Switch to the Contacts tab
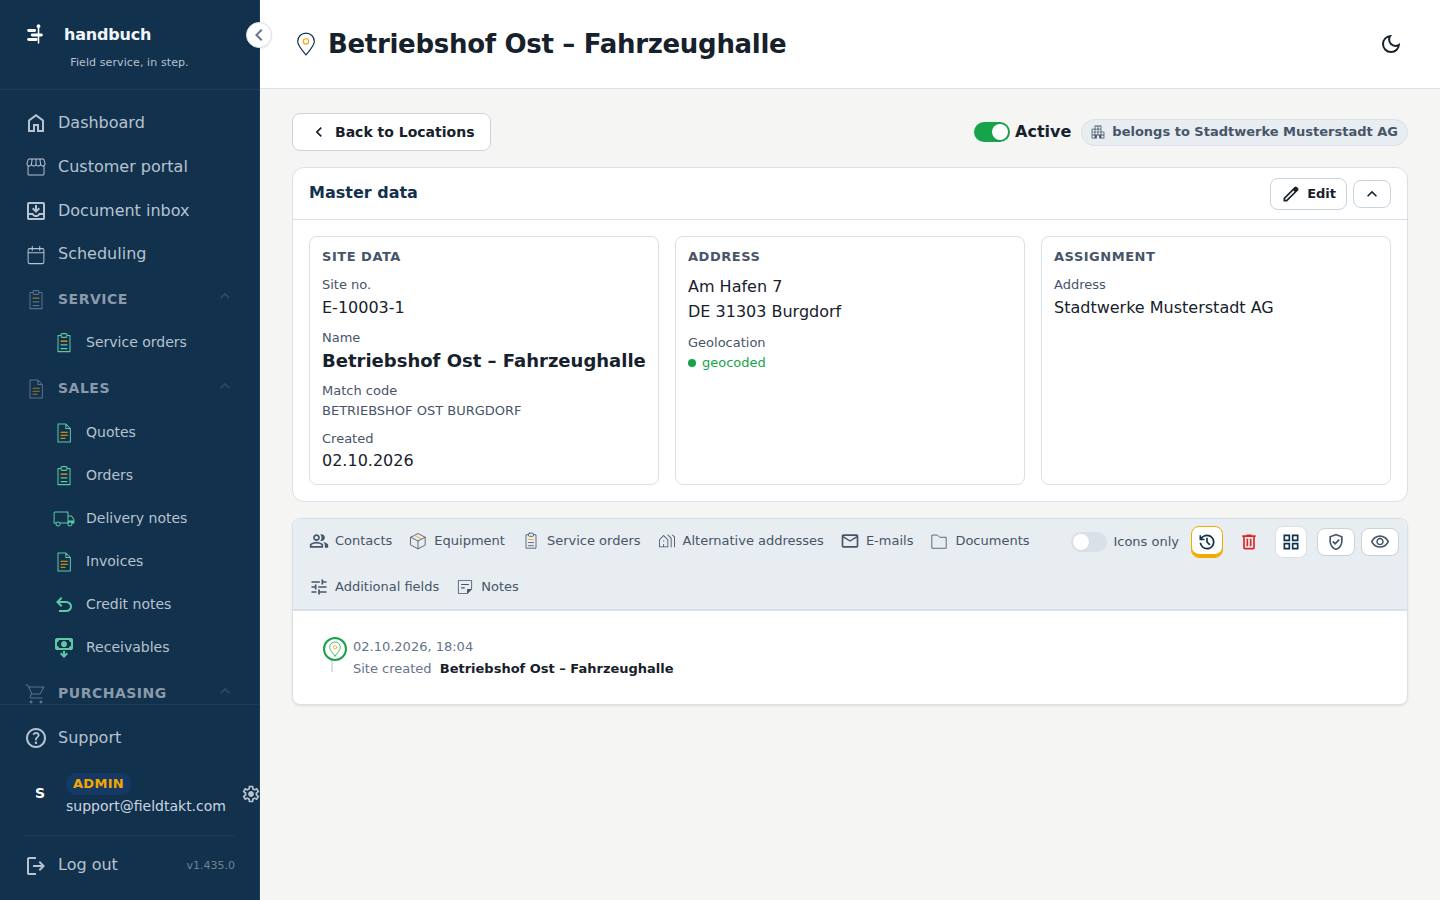 [x=351, y=541]
